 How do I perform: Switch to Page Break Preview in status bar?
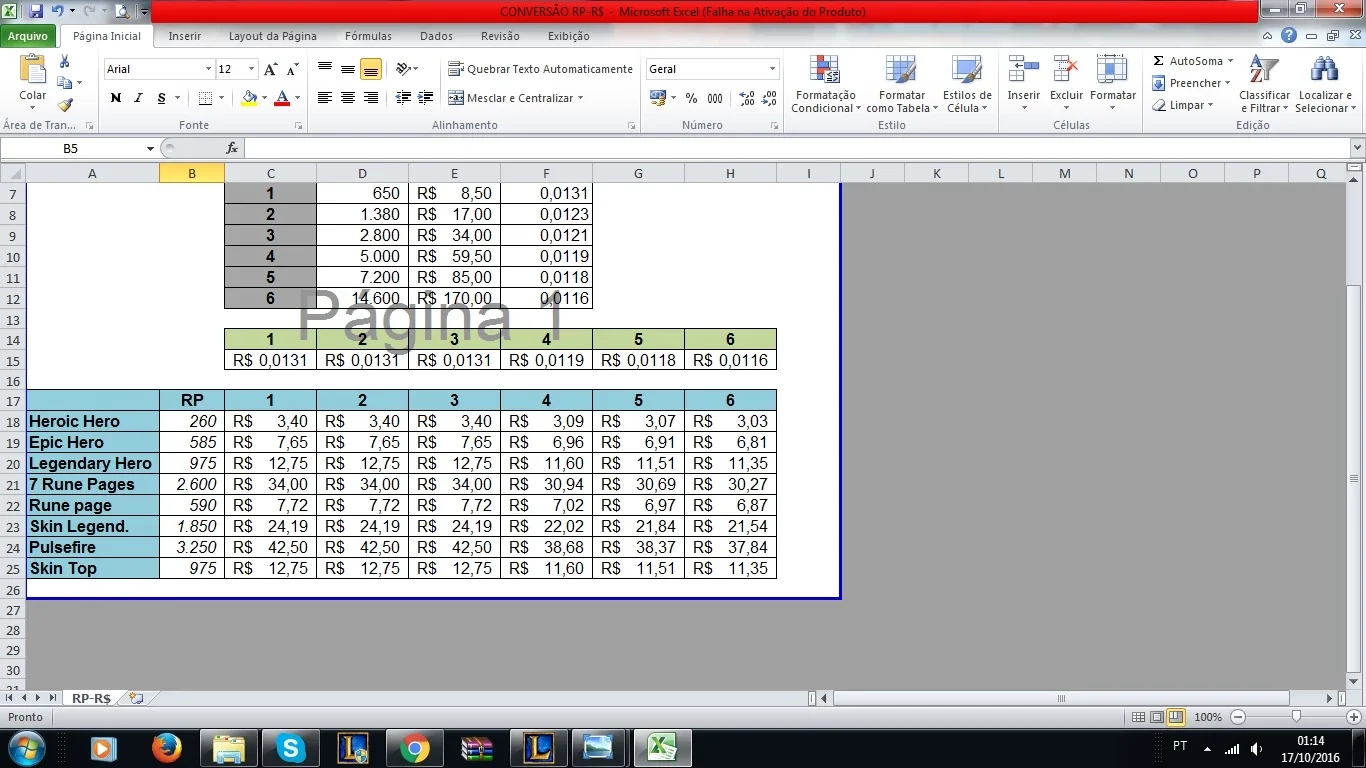tap(1176, 717)
